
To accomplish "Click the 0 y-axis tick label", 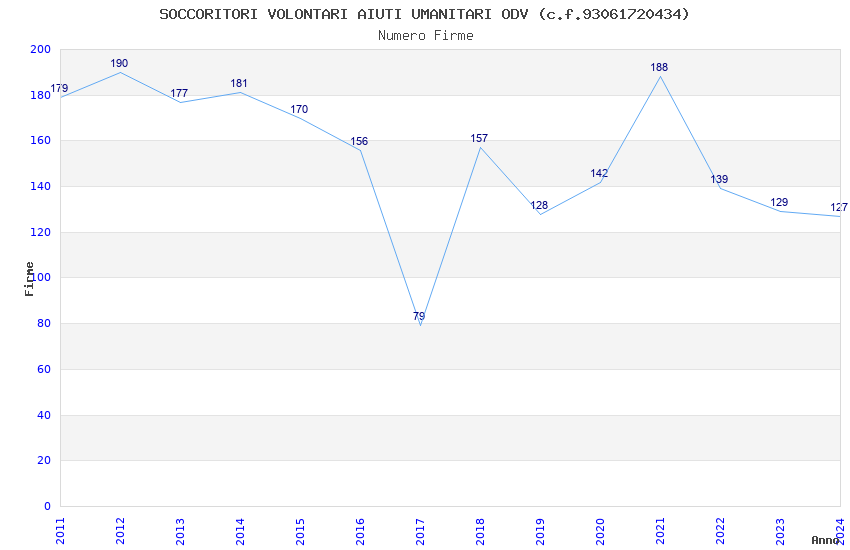I will click(x=48, y=507).
